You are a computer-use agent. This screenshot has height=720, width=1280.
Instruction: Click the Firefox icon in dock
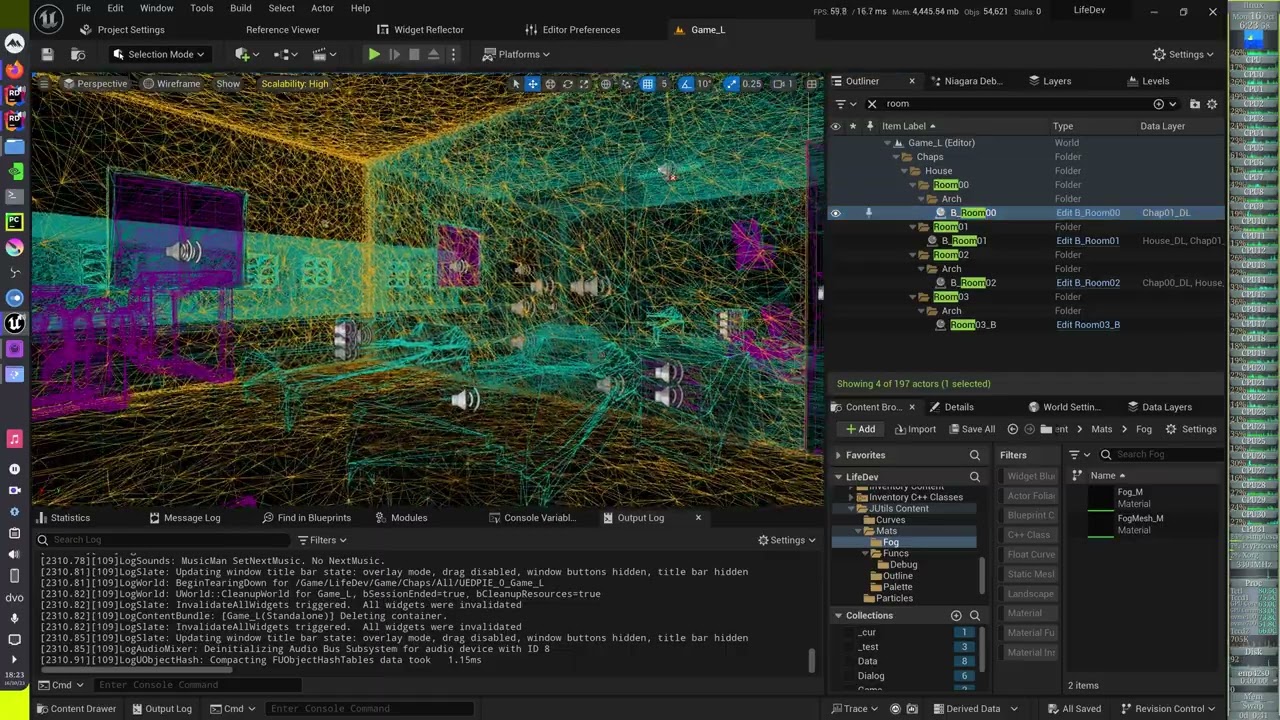pos(14,70)
